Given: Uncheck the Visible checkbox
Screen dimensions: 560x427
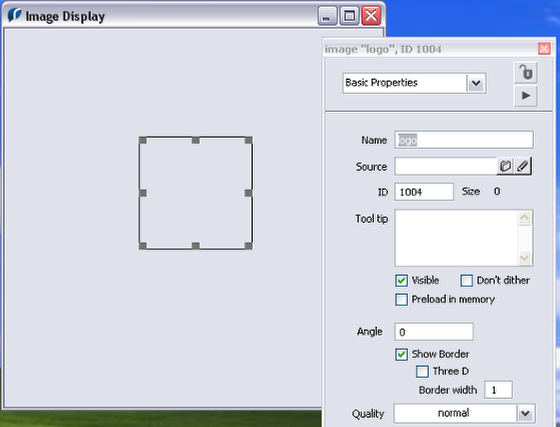Looking at the screenshot, I should [x=401, y=281].
